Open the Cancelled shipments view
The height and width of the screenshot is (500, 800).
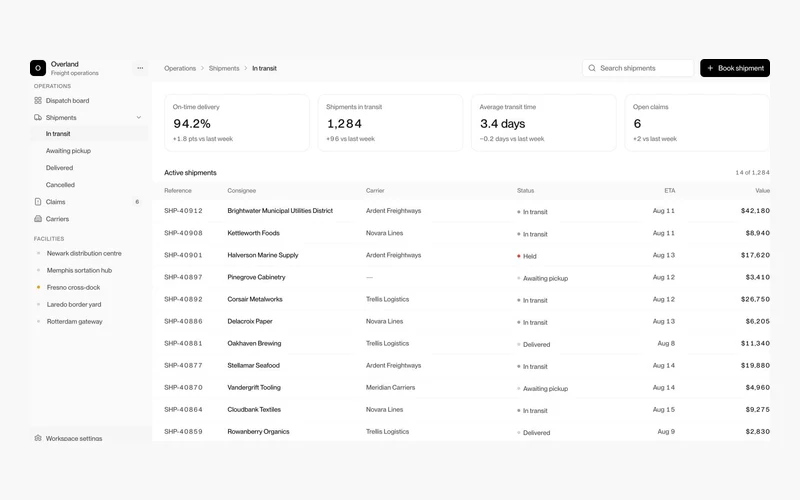89,185
